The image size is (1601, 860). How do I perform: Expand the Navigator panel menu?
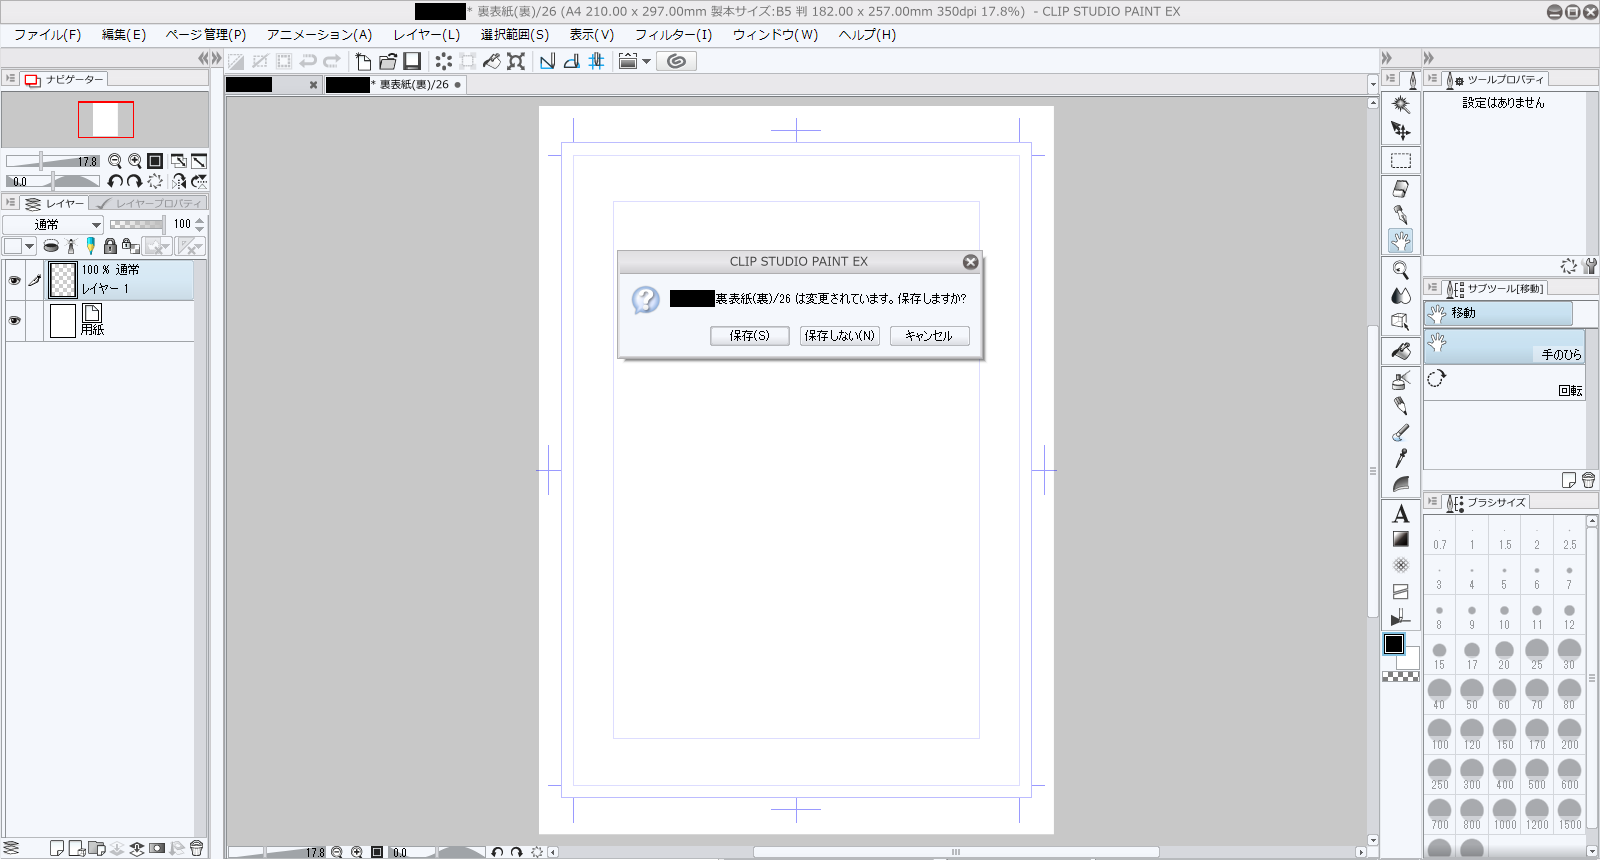point(10,79)
